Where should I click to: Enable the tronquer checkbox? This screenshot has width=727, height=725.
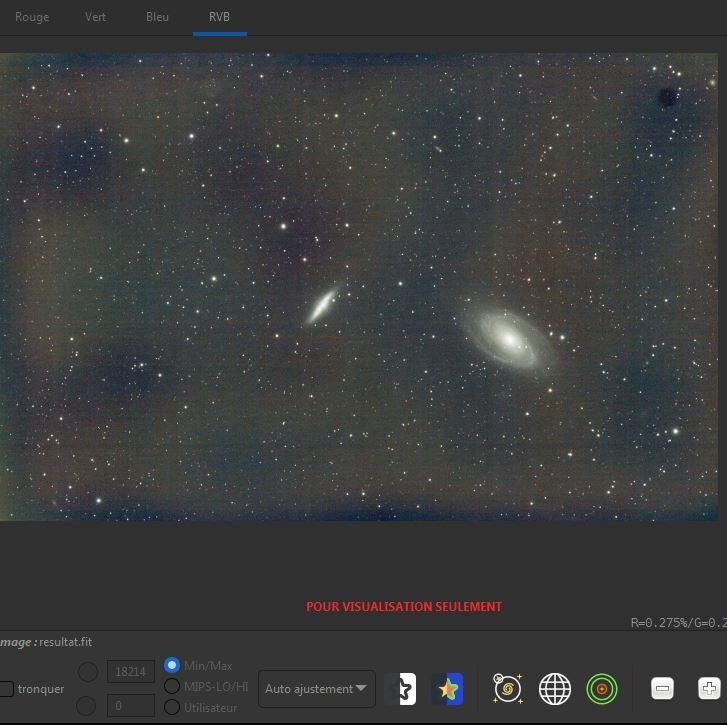tap(6, 689)
